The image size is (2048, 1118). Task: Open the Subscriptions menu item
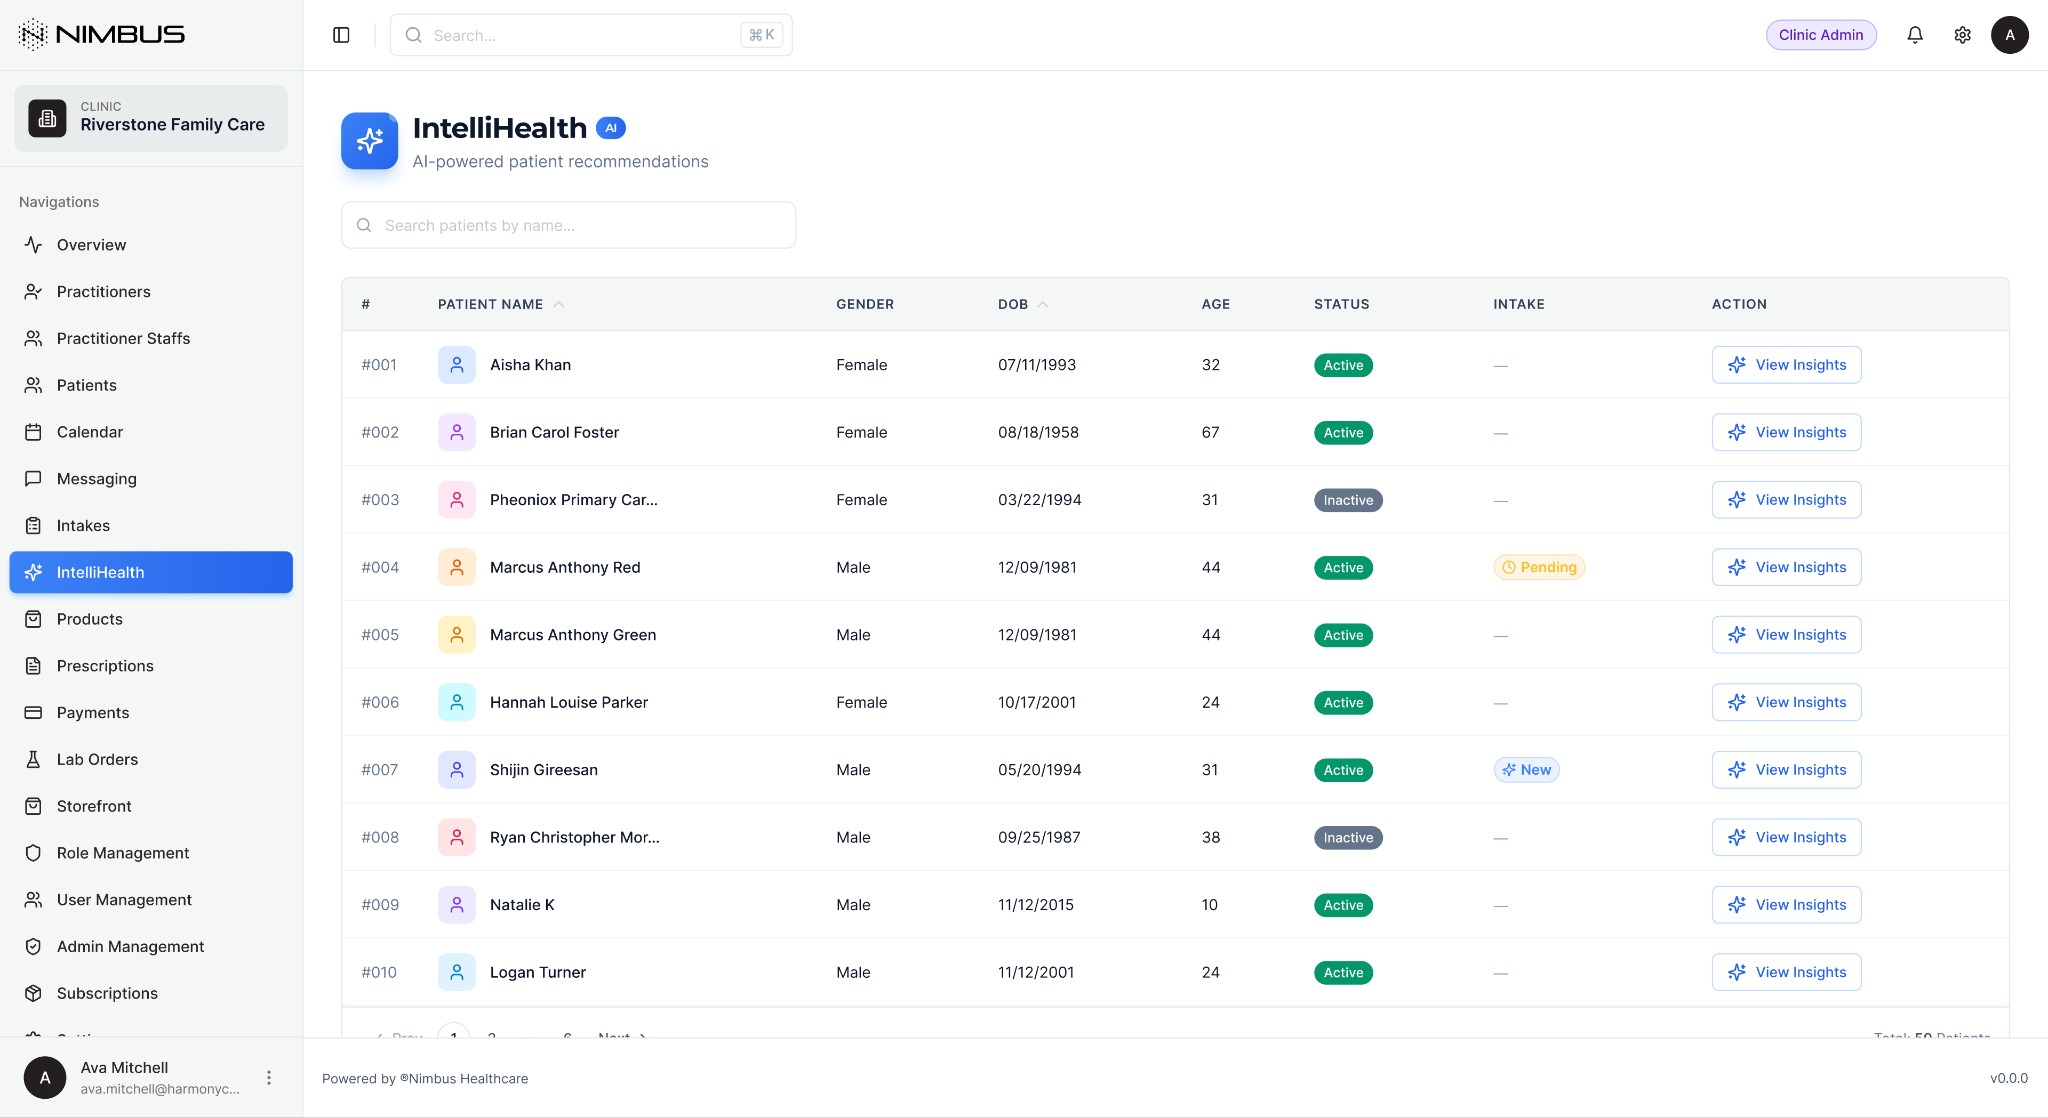pos(106,993)
